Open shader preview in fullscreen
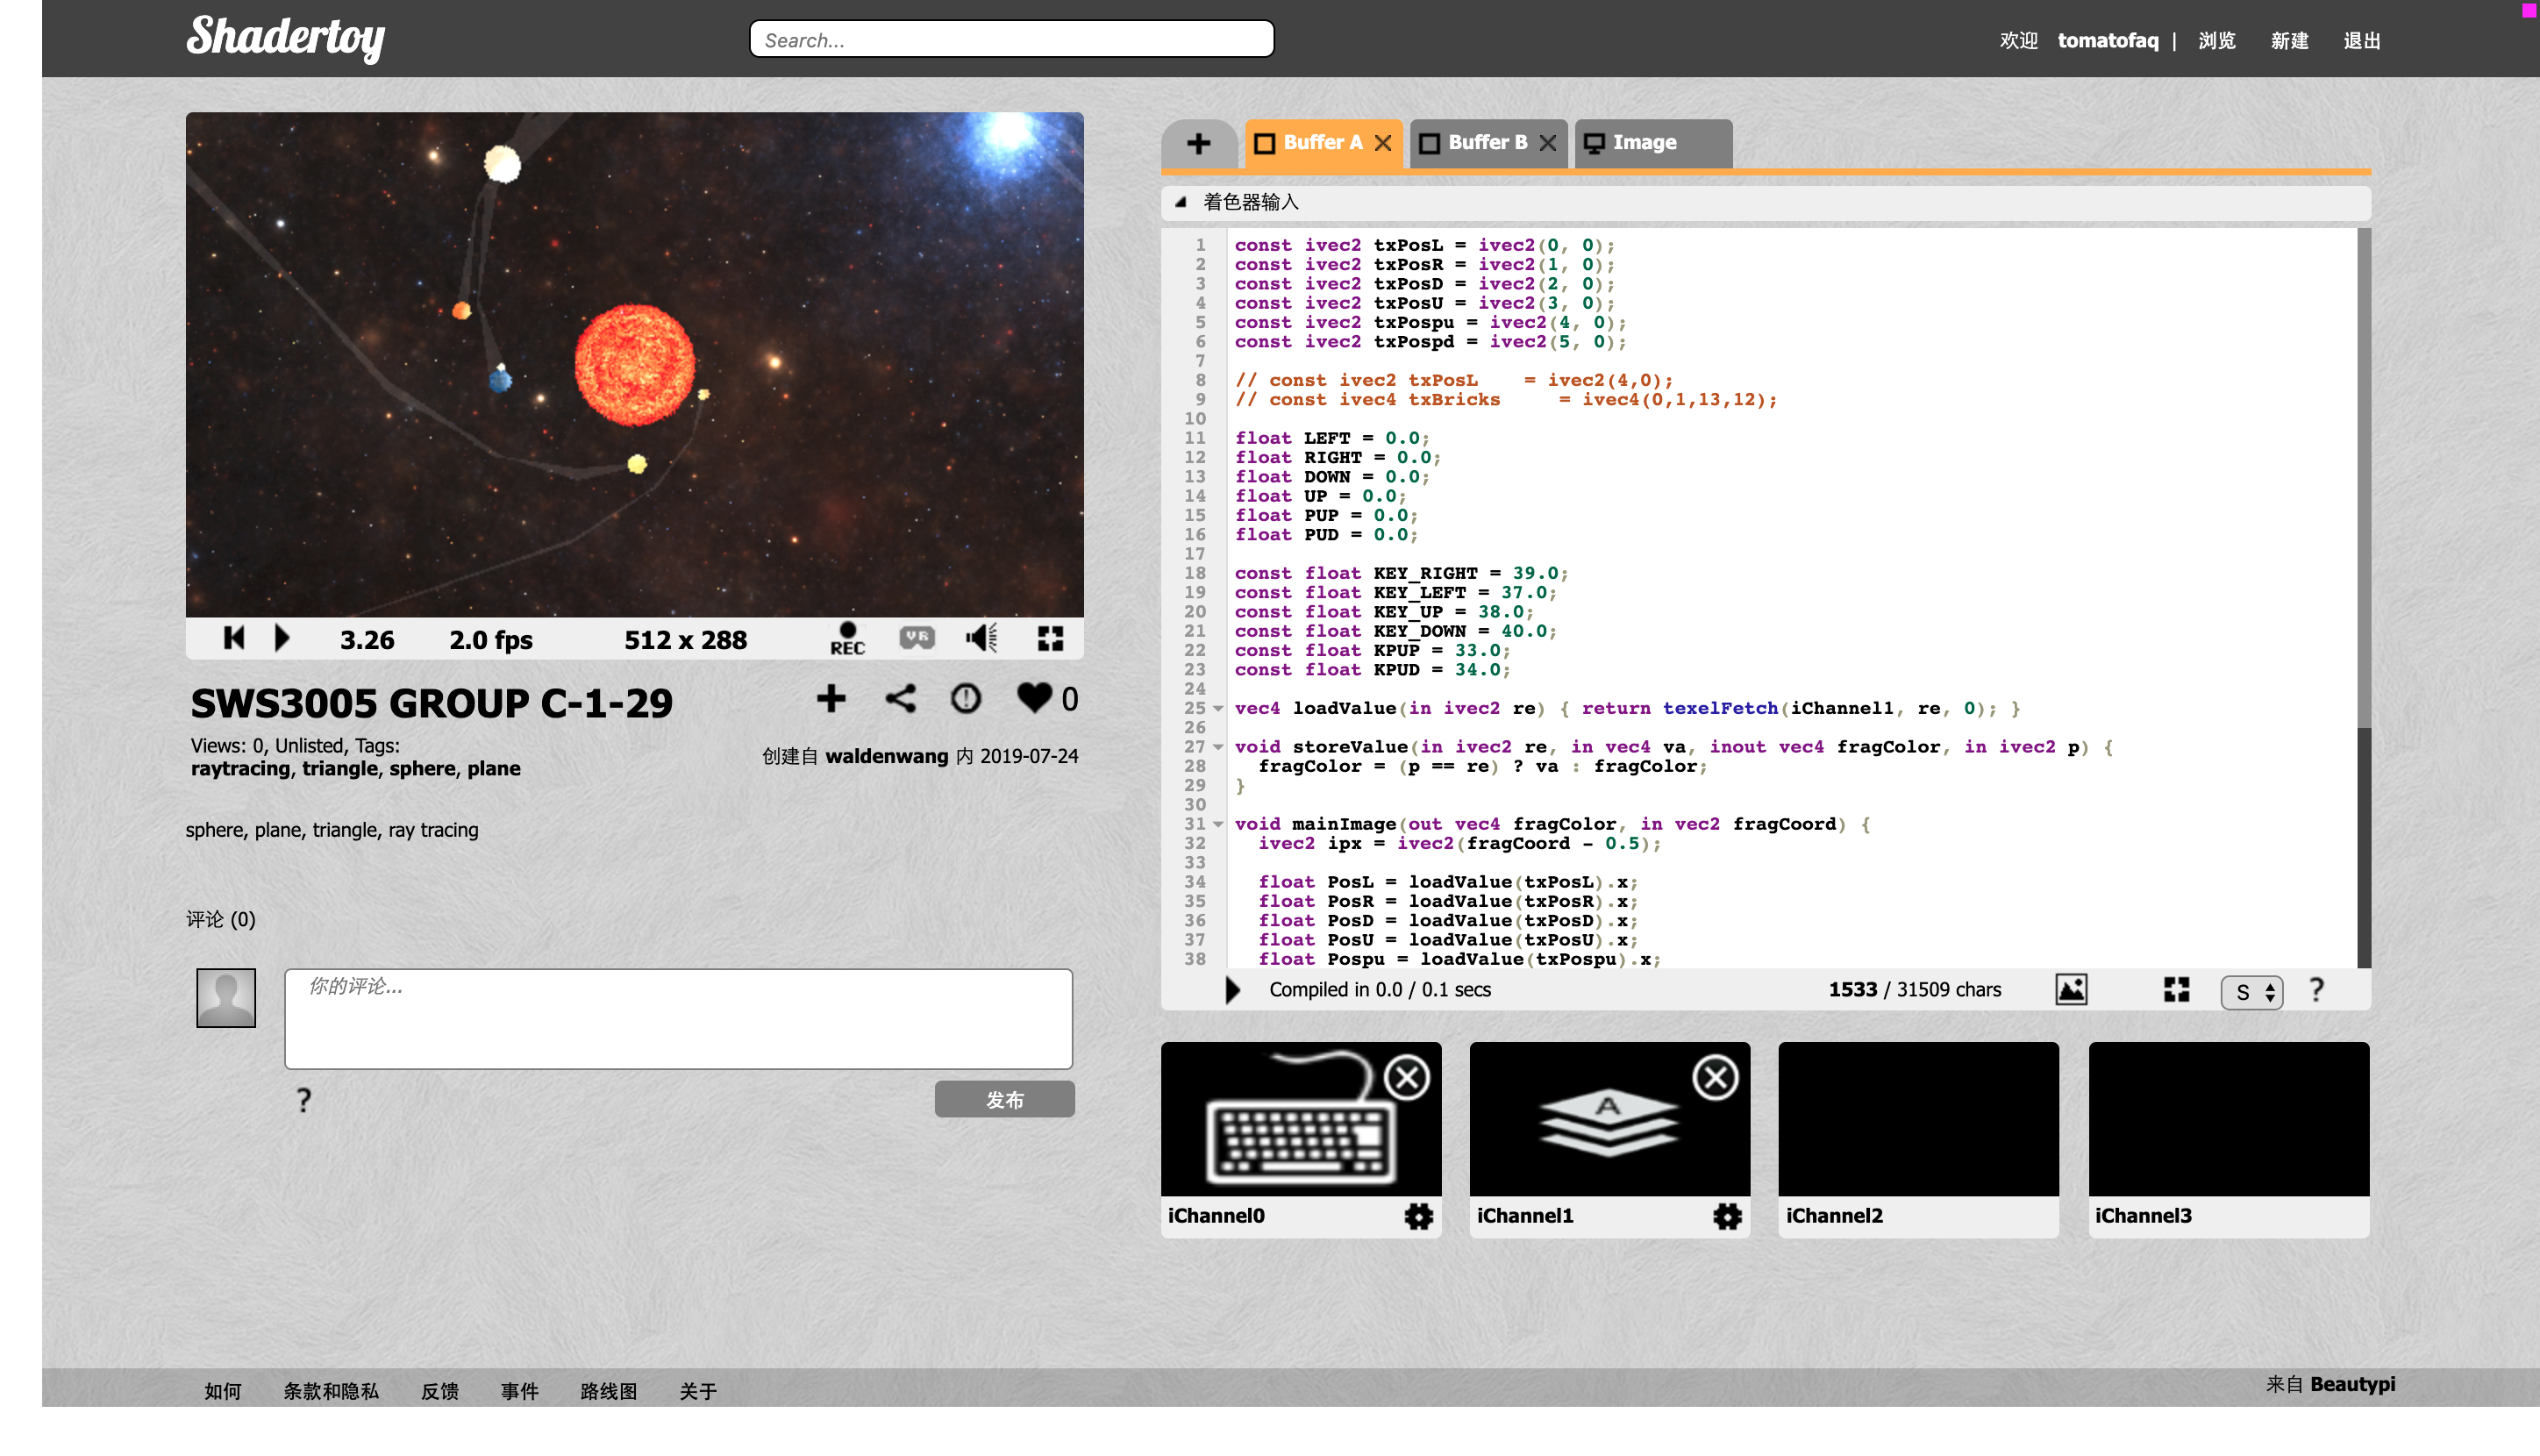Screen dimensions: 2540x1456 [1050, 638]
